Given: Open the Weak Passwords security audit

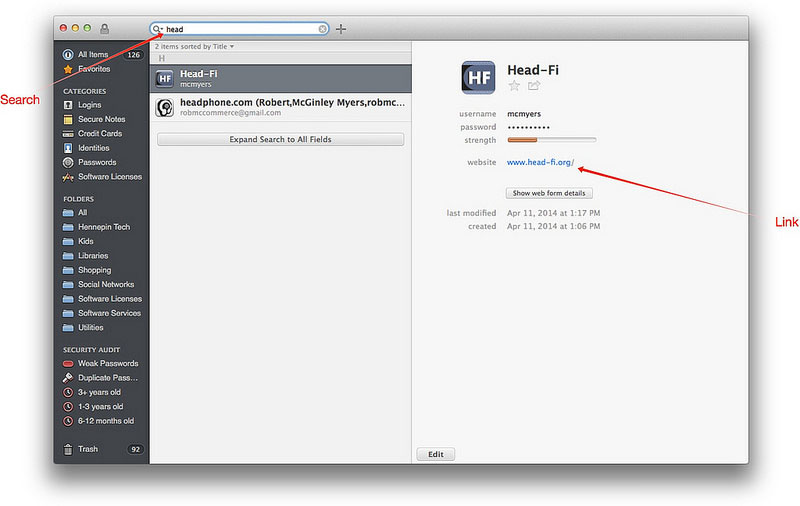Looking at the screenshot, I should pyautogui.click(x=108, y=363).
